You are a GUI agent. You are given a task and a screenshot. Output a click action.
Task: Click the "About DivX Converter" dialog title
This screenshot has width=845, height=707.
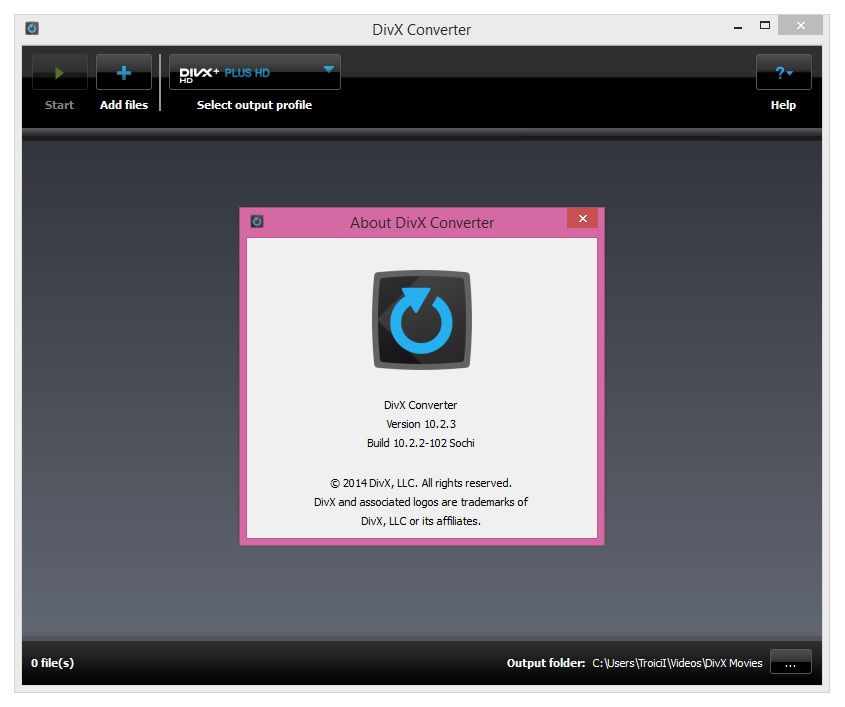tap(422, 223)
